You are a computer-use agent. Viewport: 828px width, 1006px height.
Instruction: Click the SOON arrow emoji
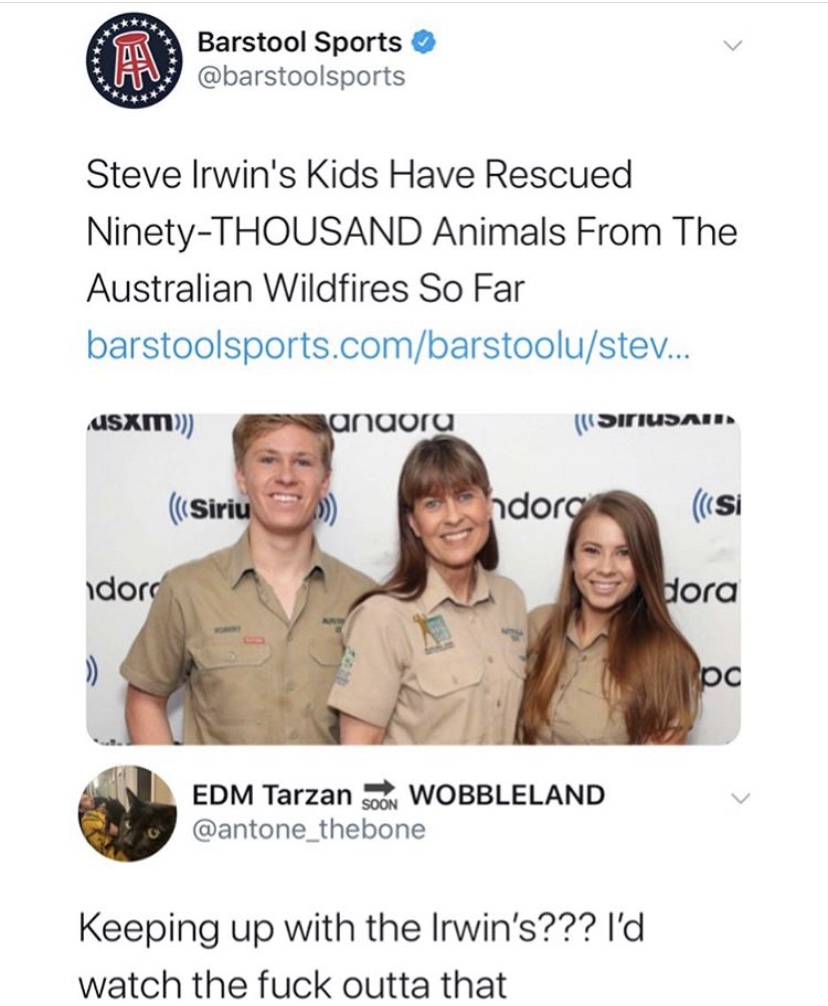[x=381, y=794]
